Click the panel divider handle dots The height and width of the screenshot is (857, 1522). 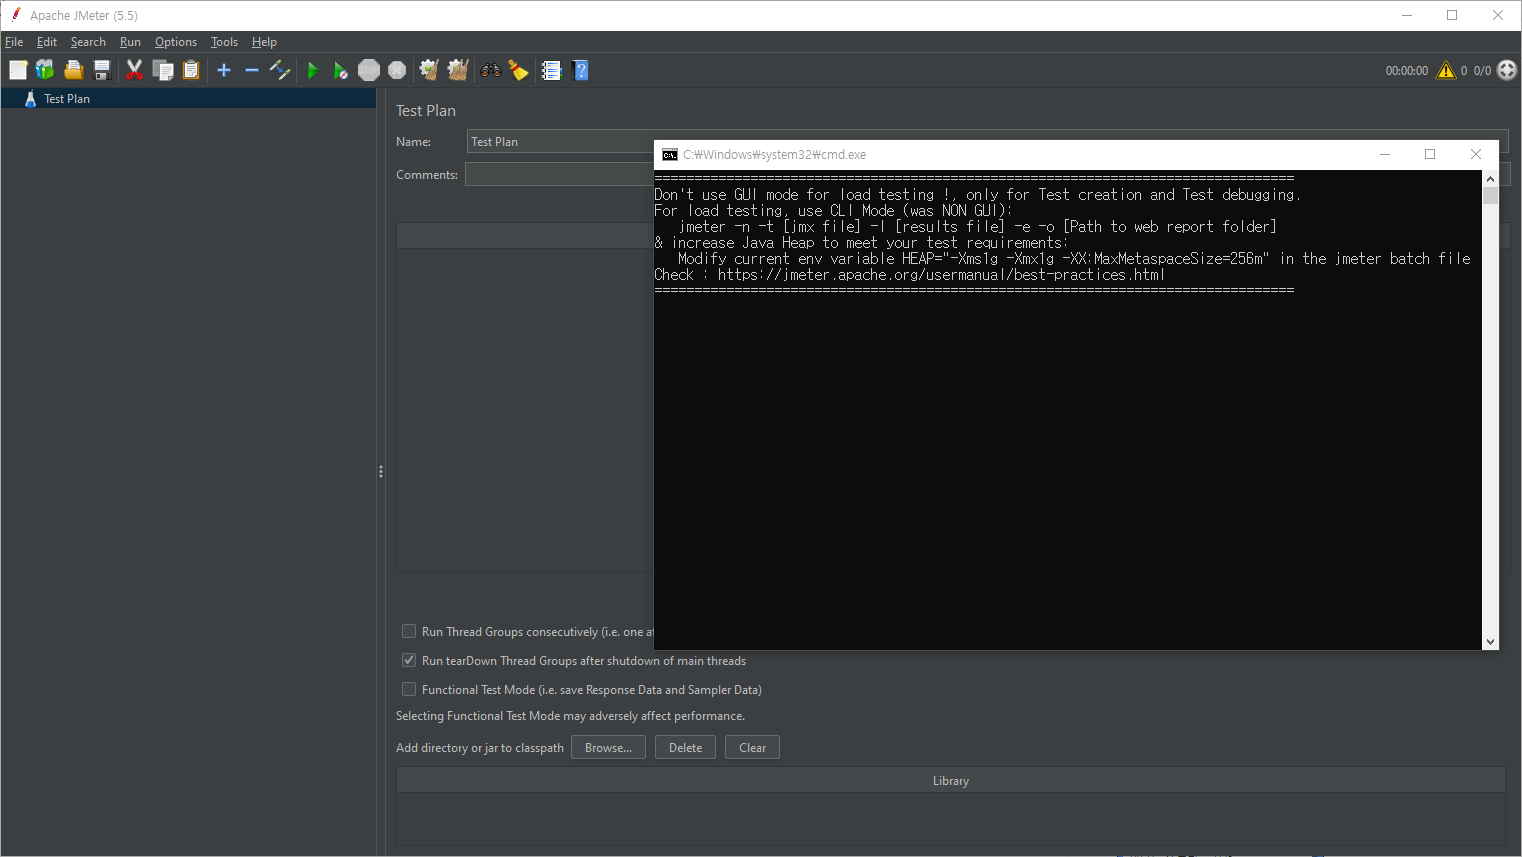coord(381,471)
